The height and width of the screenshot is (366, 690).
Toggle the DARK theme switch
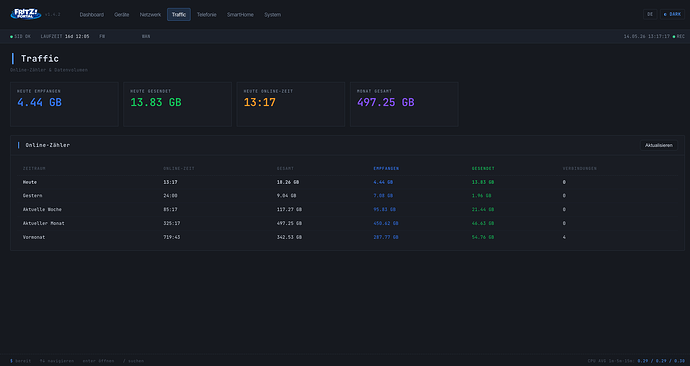pos(672,15)
